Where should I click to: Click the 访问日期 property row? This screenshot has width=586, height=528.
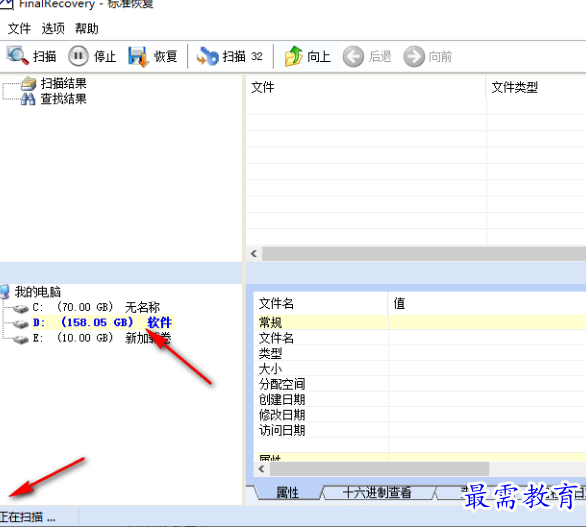[x=420, y=430]
